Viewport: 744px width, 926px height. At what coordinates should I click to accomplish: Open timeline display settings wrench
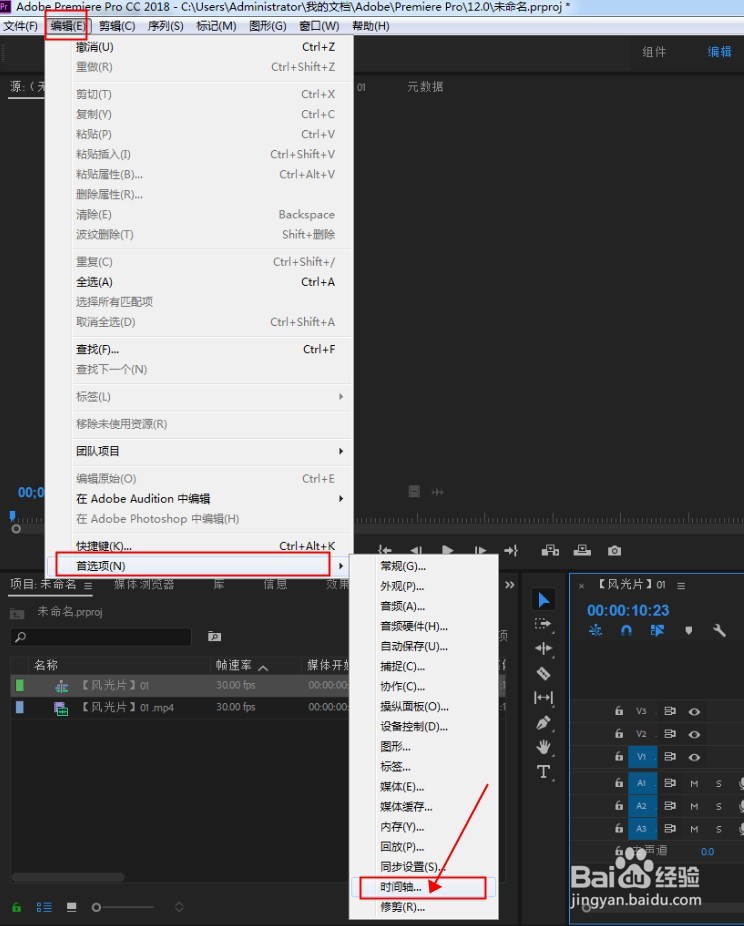[719, 631]
